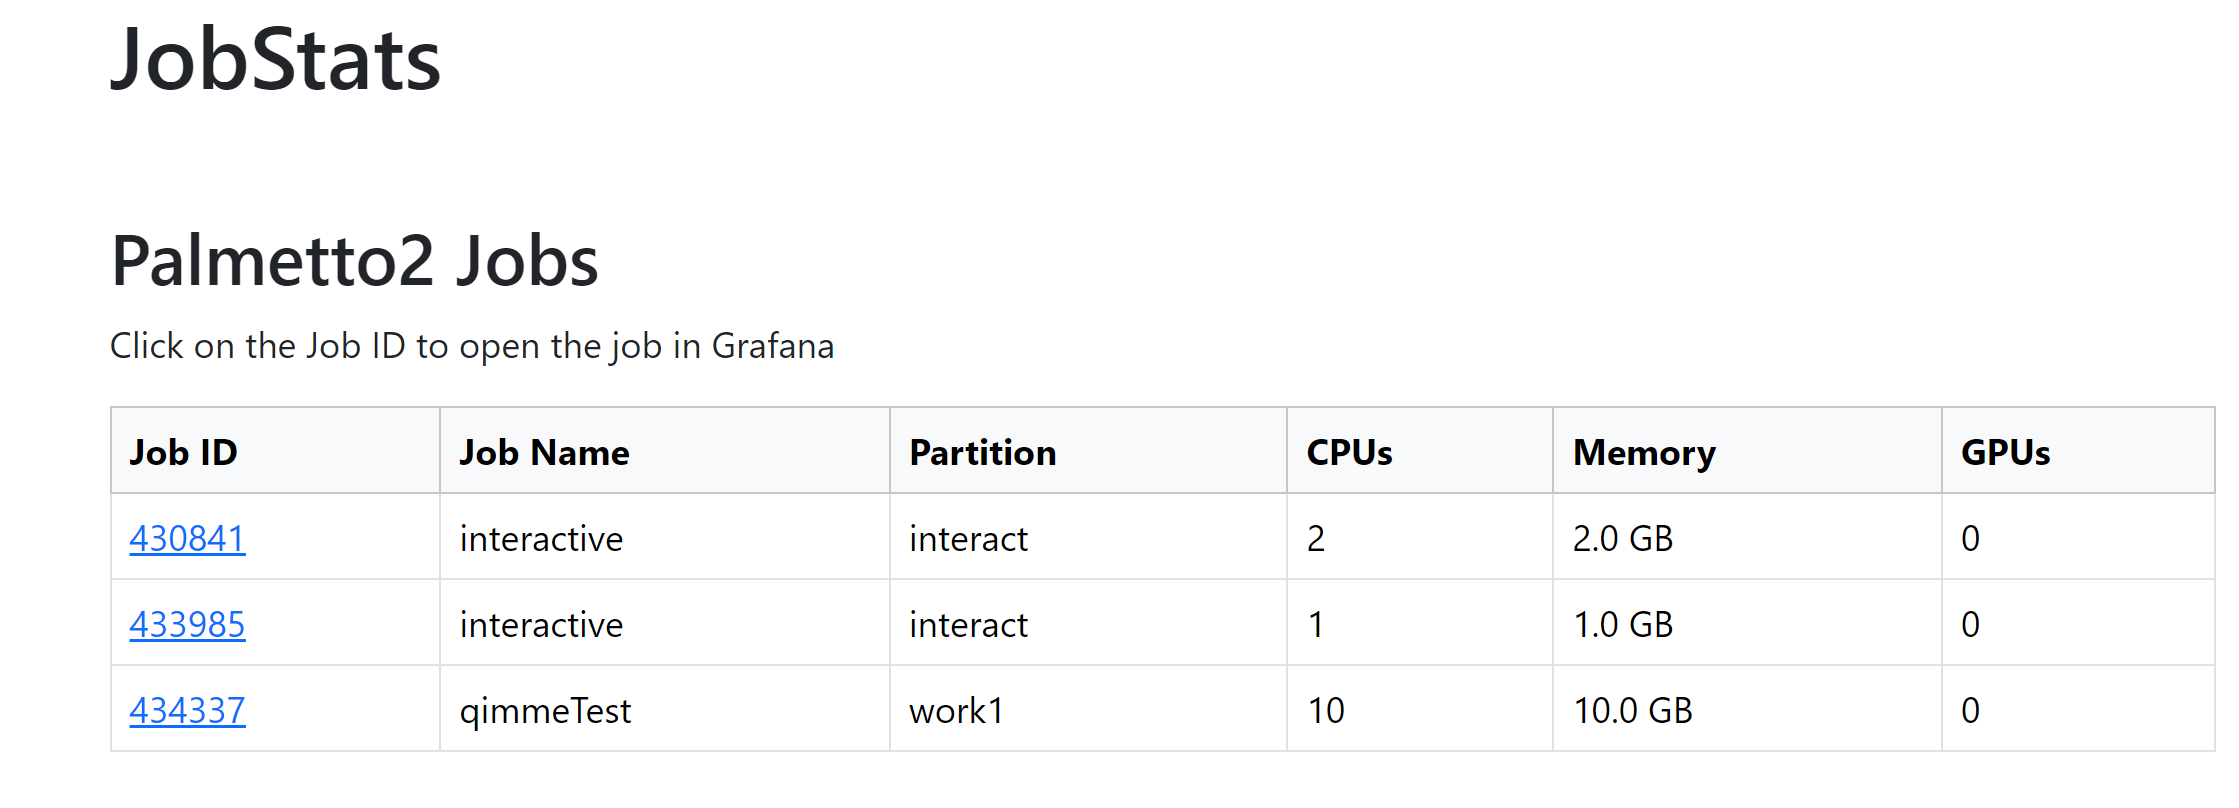Viewport: 2239px width, 808px height.
Task: Click the Partition column header
Action: pyautogui.click(x=982, y=451)
